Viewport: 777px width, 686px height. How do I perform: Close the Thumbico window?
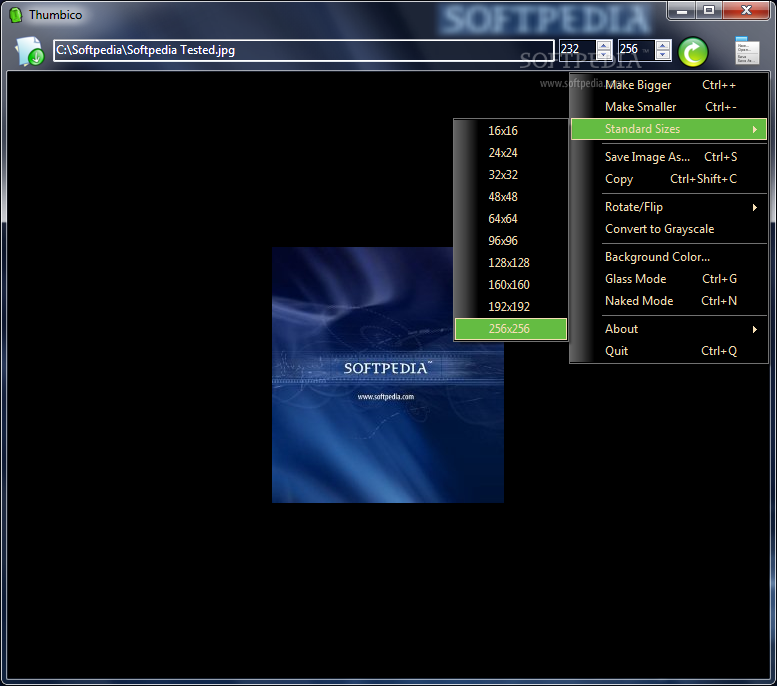pos(746,10)
